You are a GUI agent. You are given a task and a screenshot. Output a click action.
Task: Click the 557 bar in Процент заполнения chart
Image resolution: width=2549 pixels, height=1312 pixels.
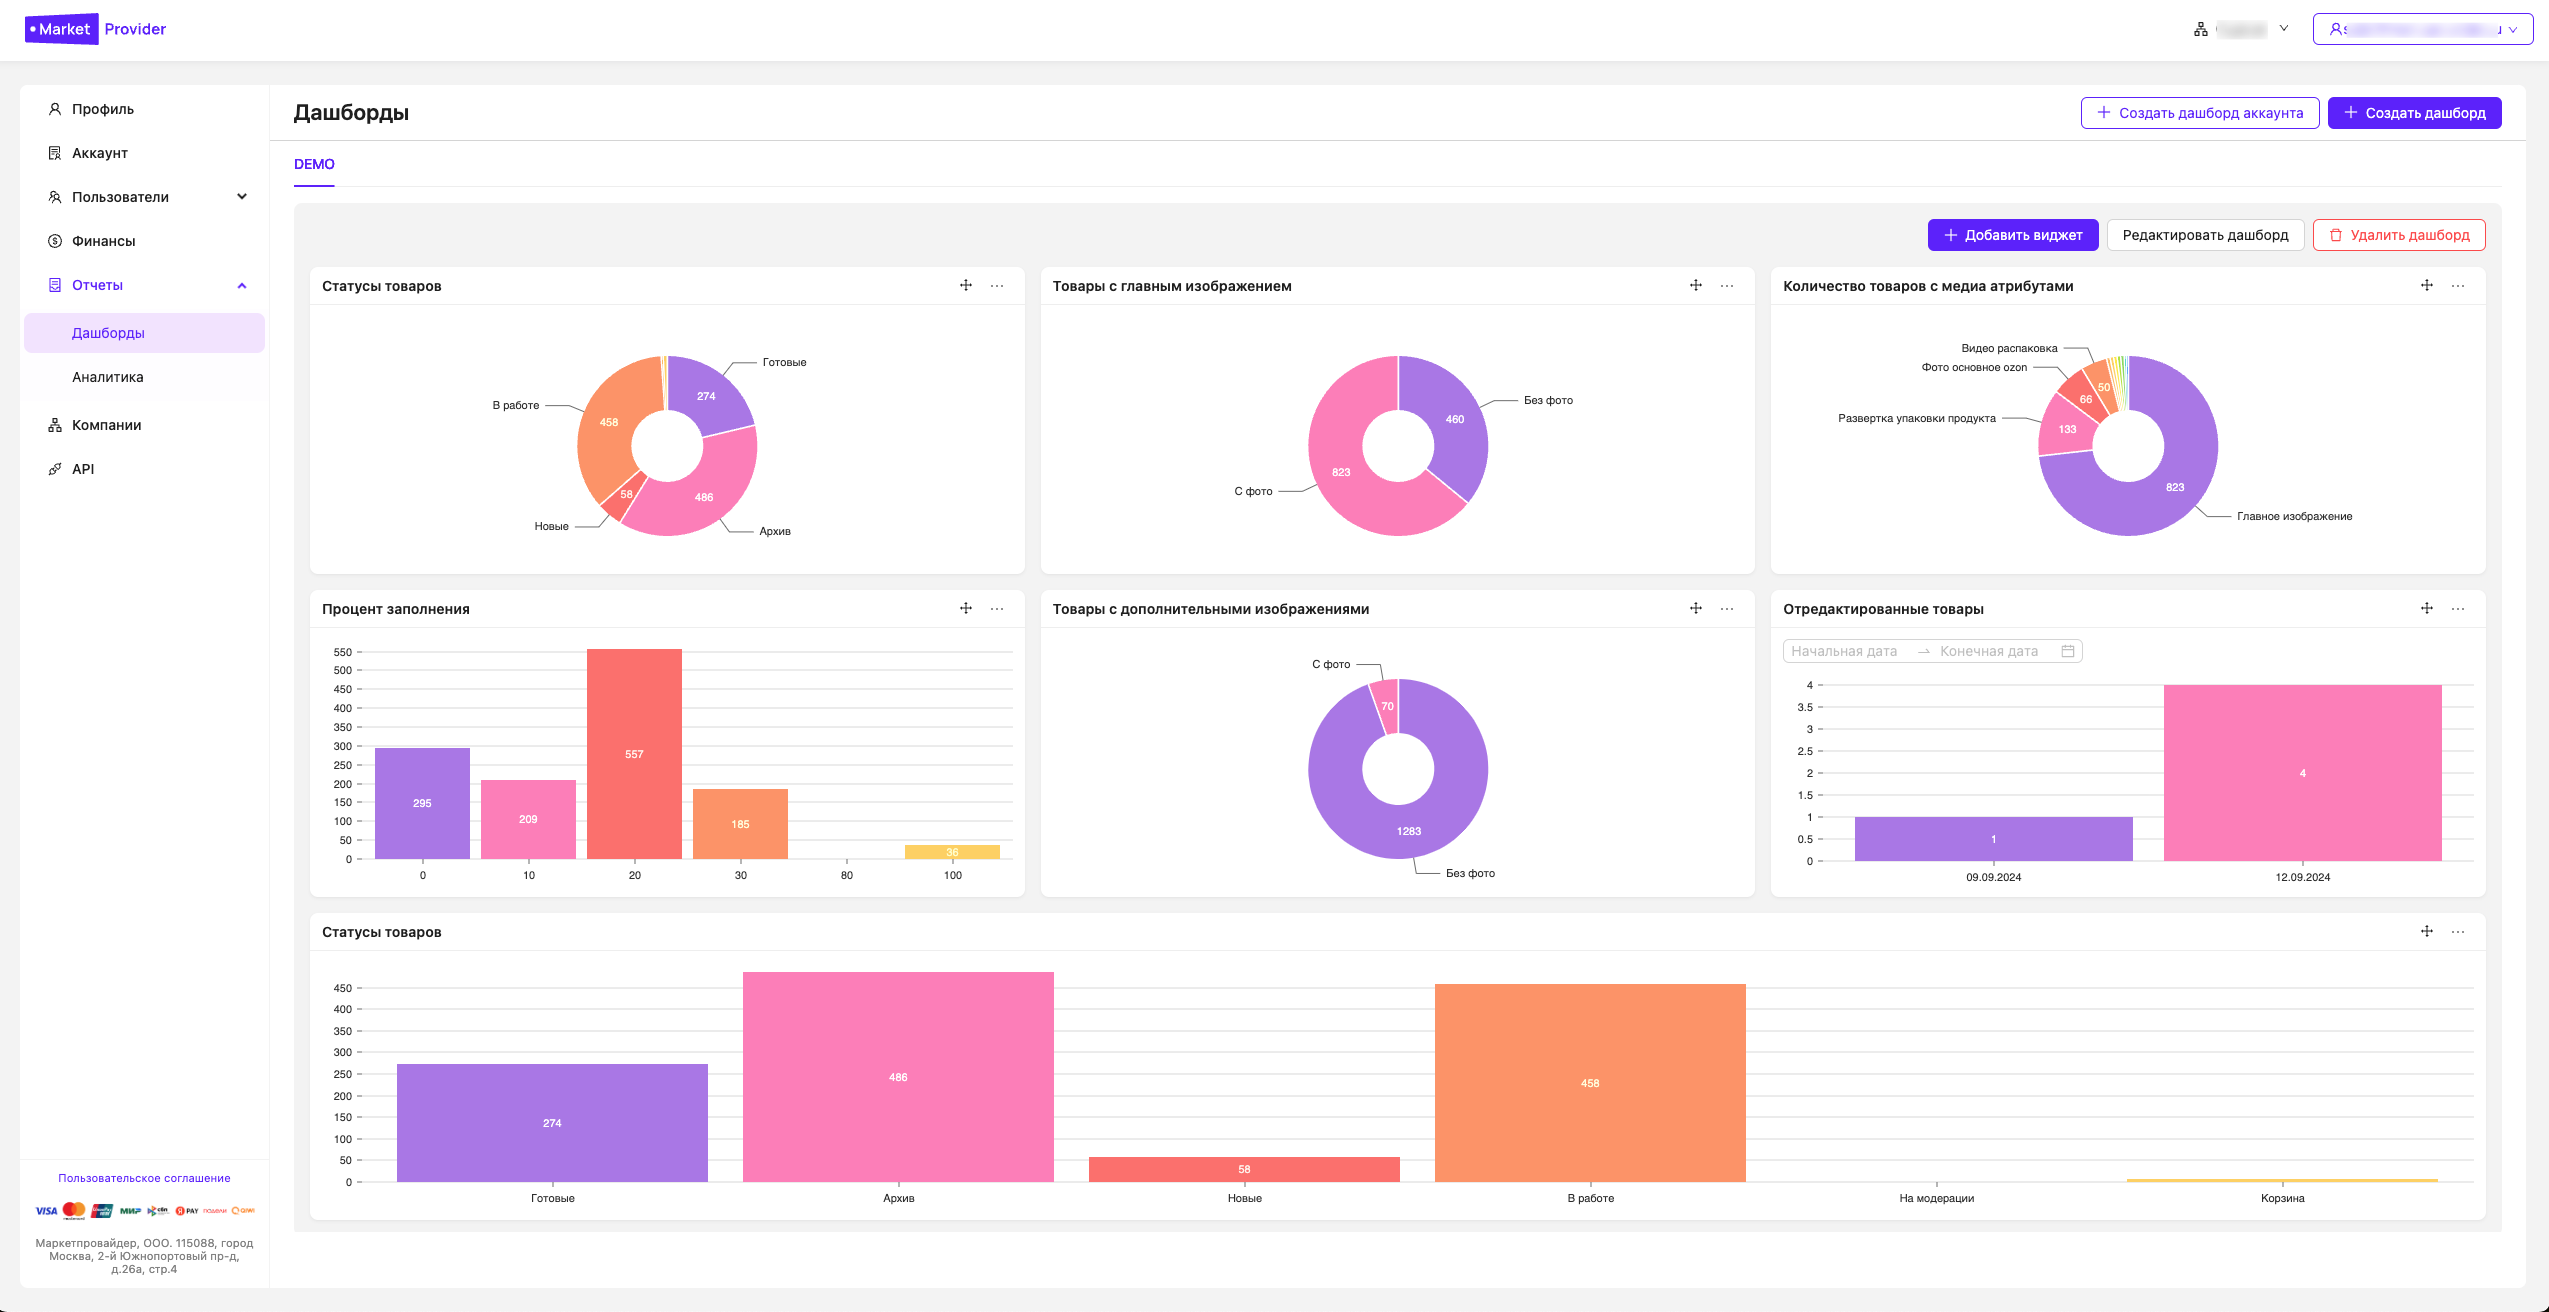pos(634,754)
